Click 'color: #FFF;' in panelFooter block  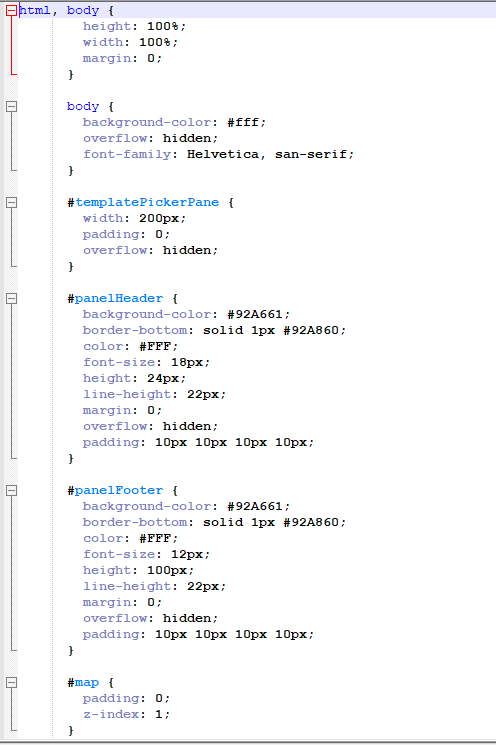tap(130, 538)
